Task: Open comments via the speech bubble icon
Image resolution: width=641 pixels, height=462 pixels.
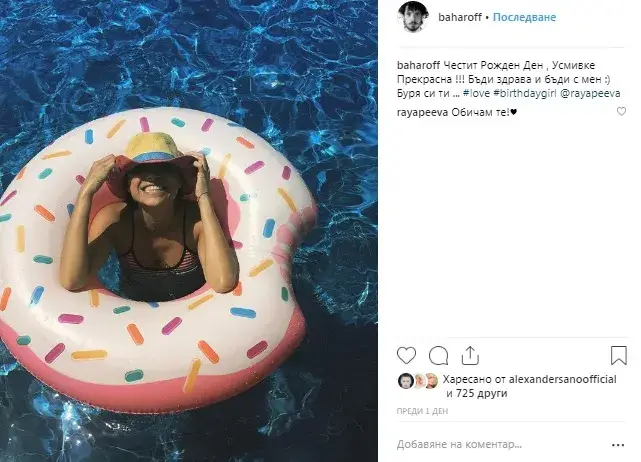Action: click(x=438, y=356)
